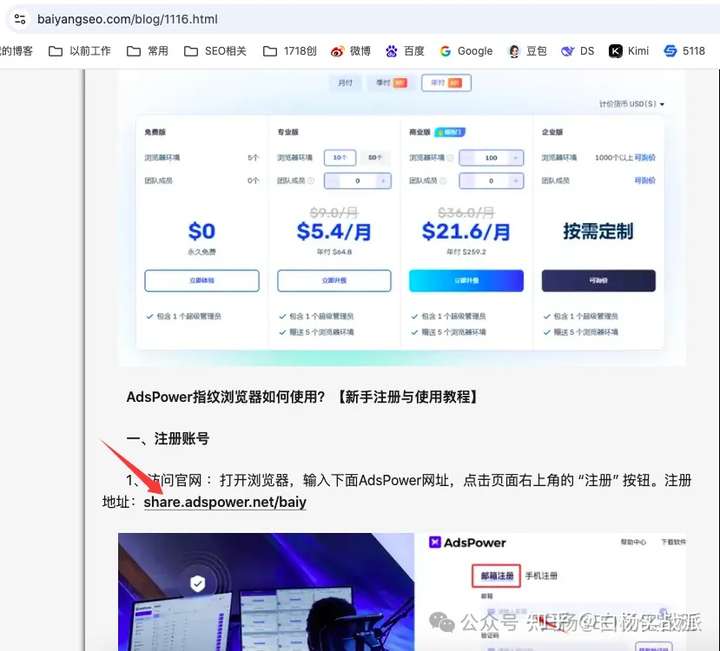The width and height of the screenshot is (720, 651).
Task: Select the 手机注册 tab in the lower image
Action: pos(541,576)
